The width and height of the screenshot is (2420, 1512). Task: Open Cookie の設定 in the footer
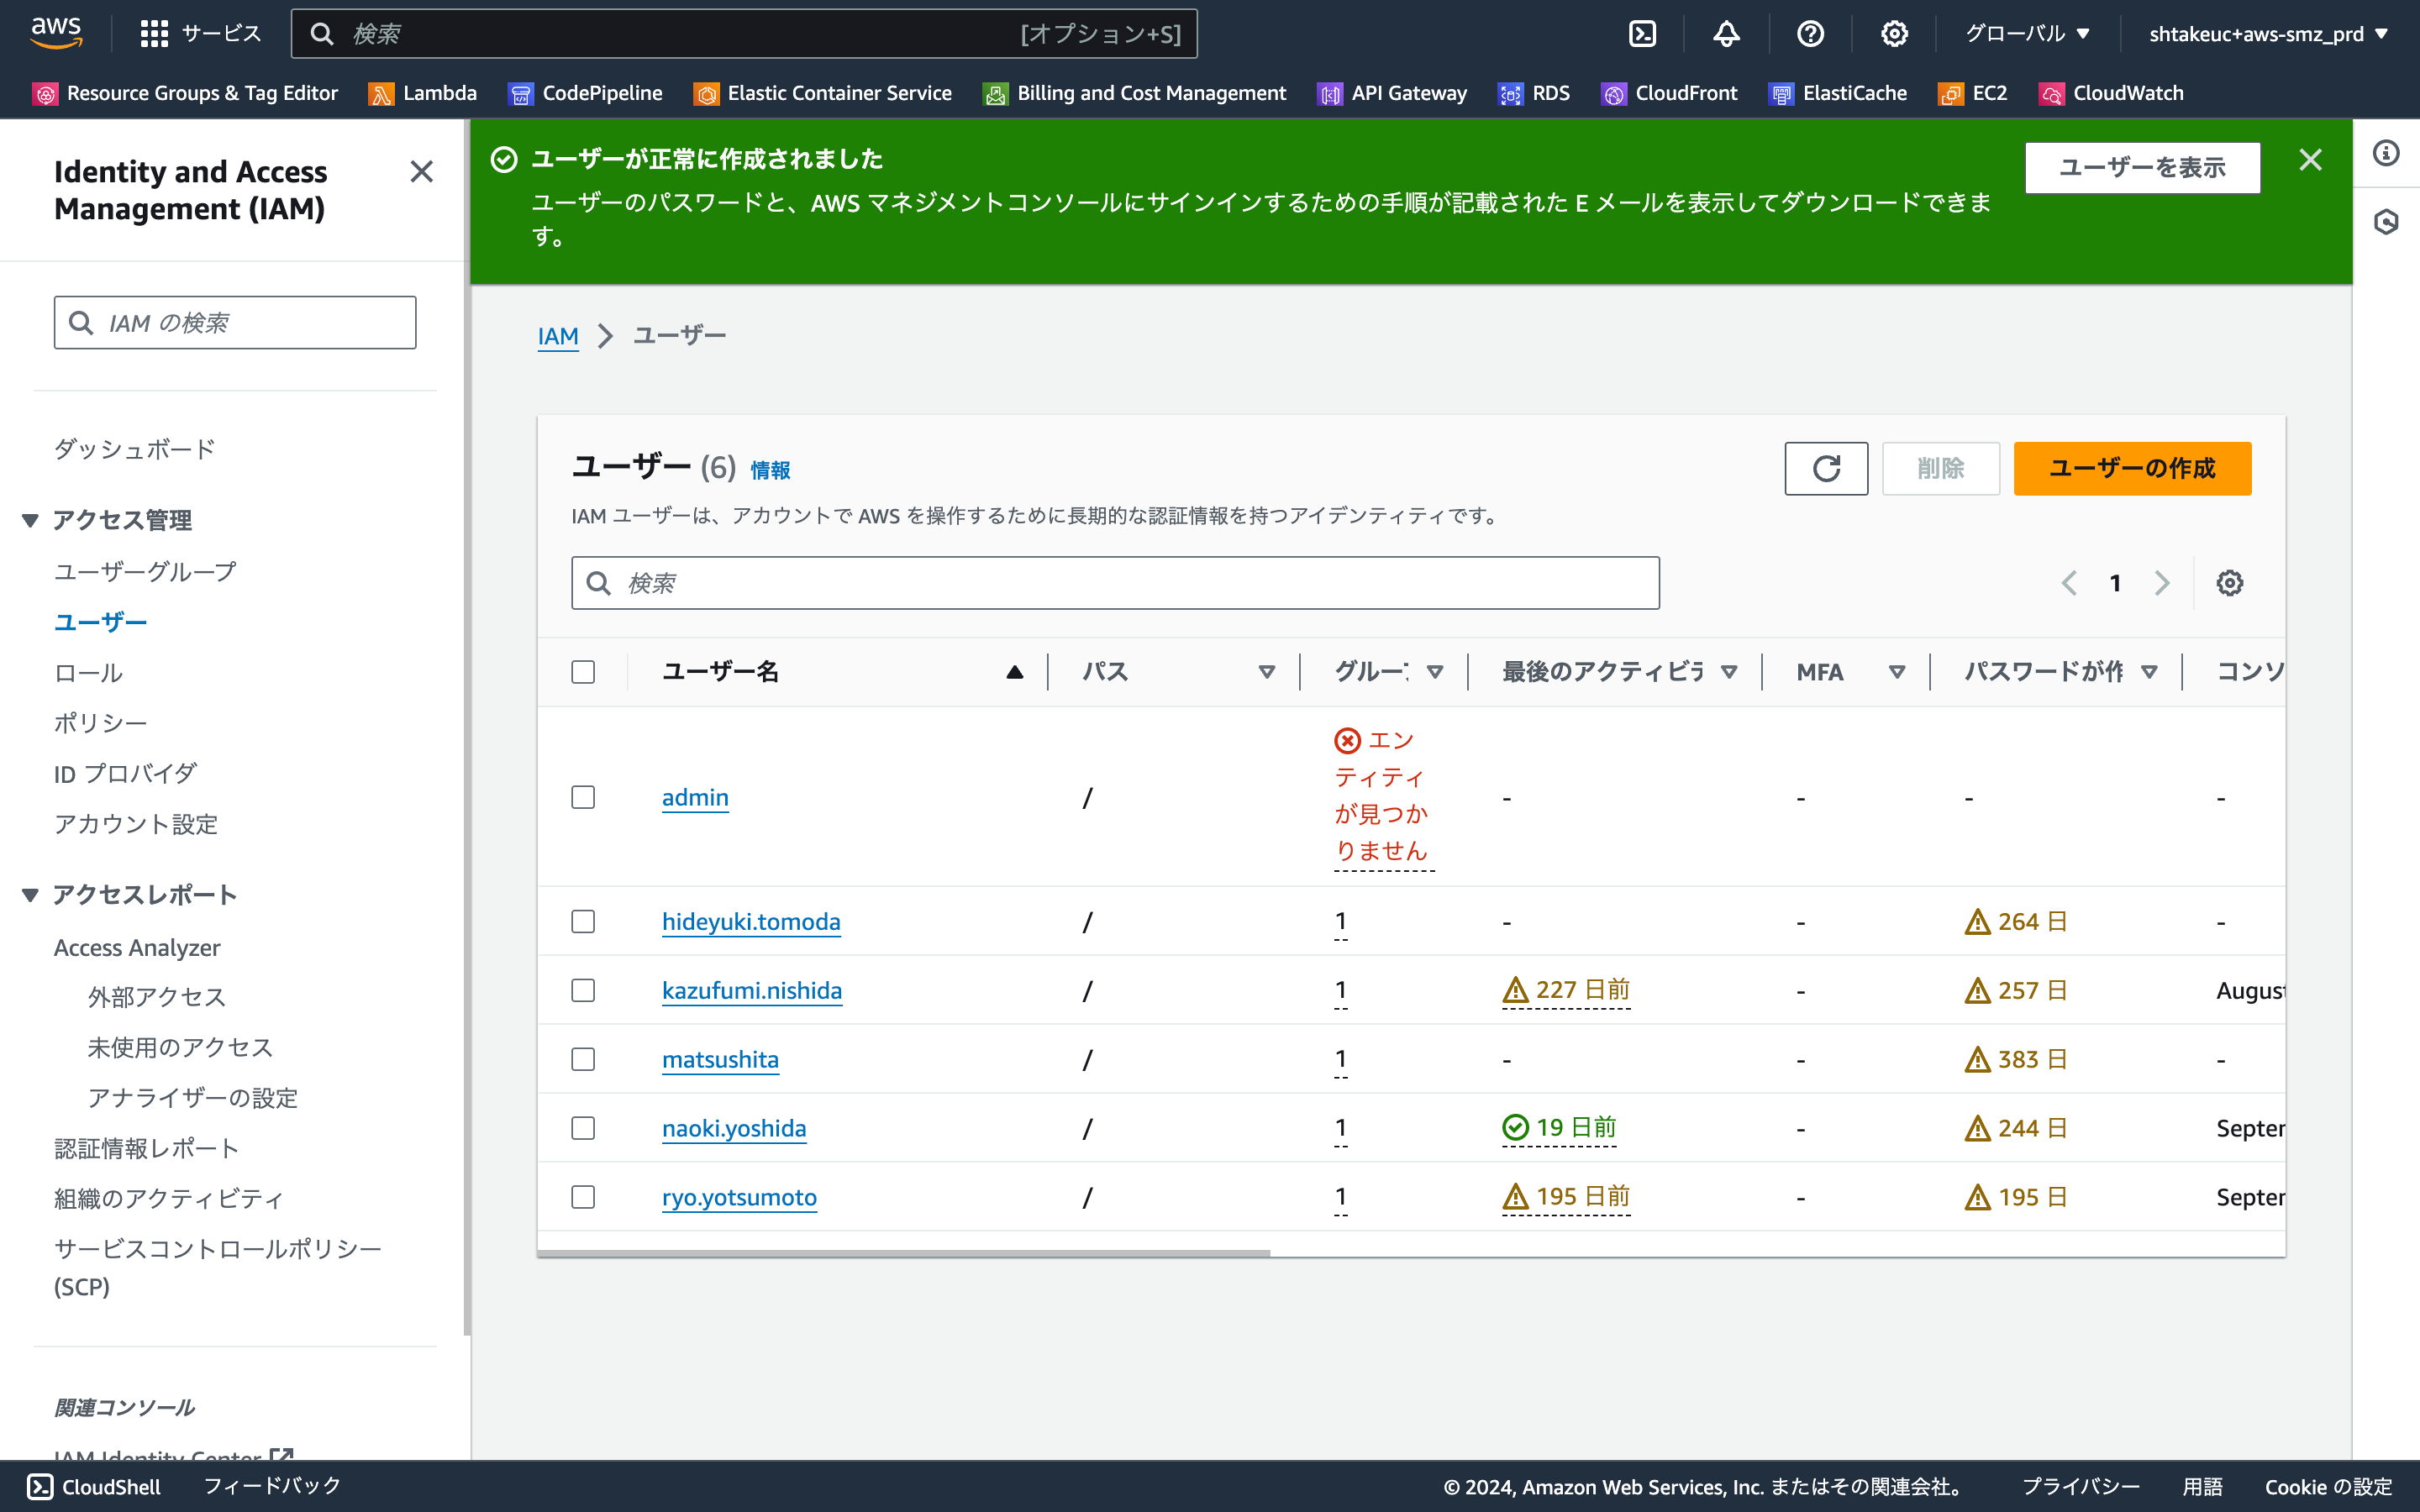click(x=2328, y=1487)
